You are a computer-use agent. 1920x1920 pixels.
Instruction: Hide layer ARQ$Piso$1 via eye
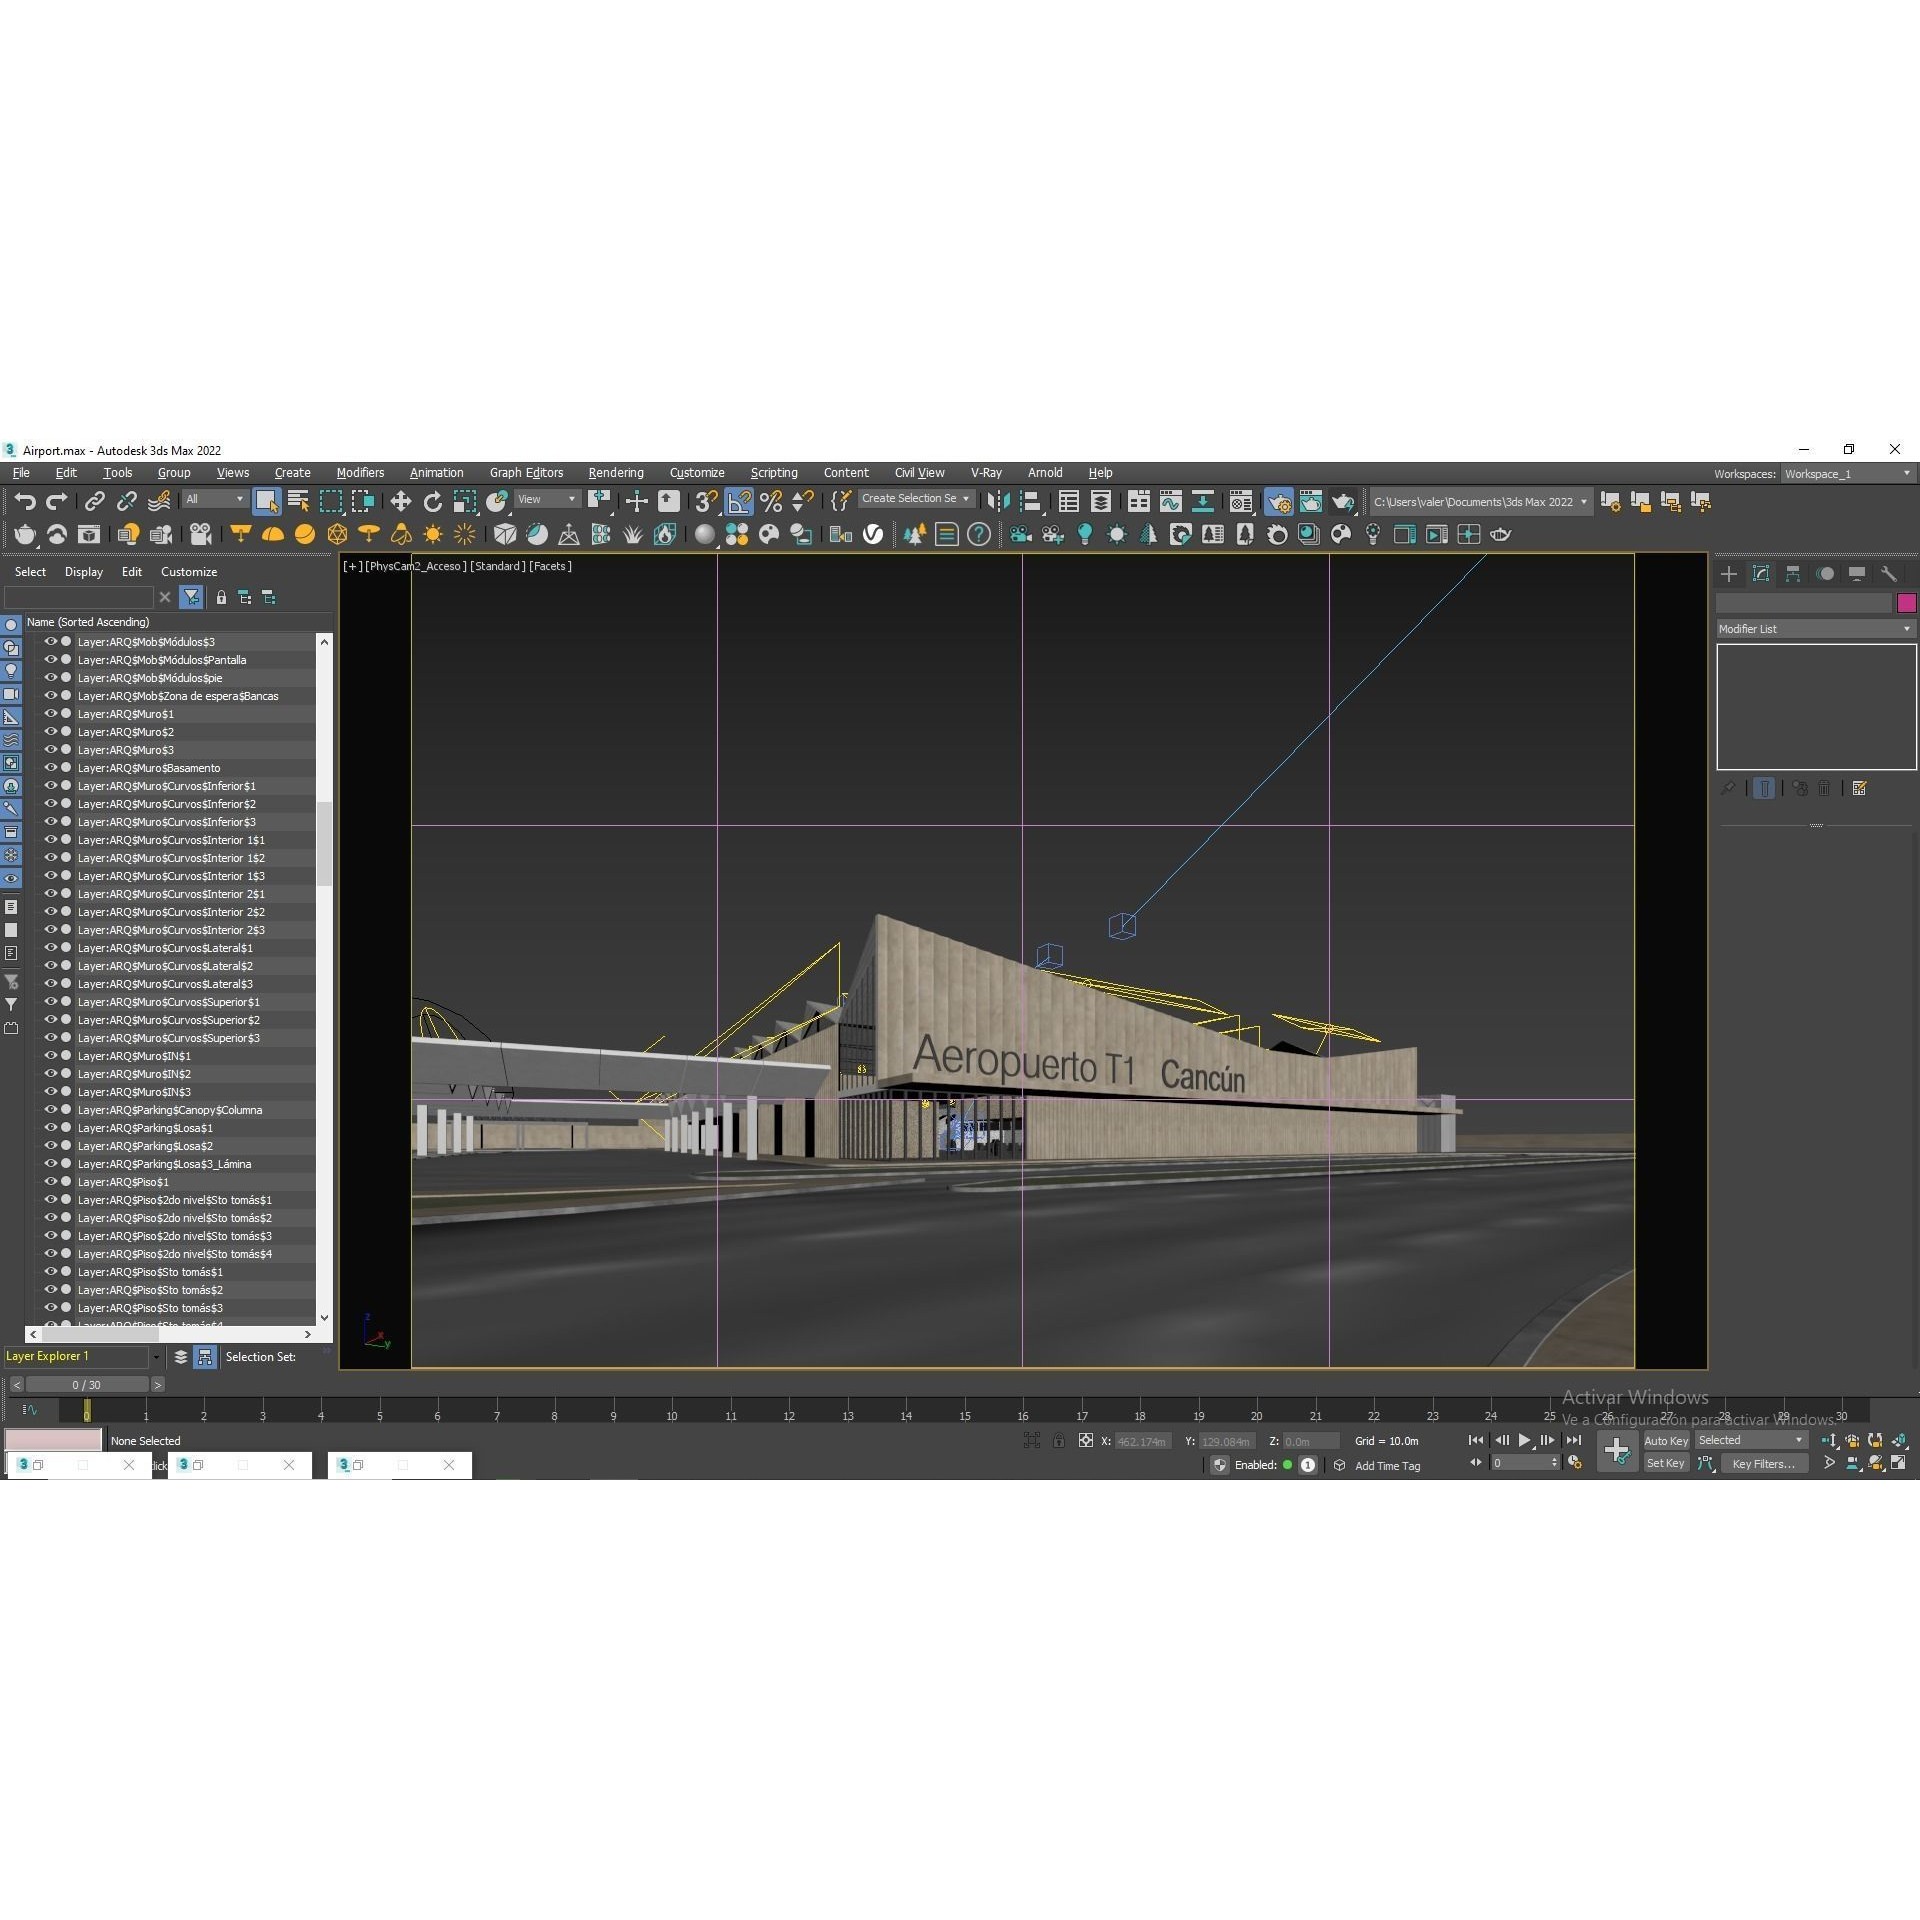click(x=50, y=1182)
